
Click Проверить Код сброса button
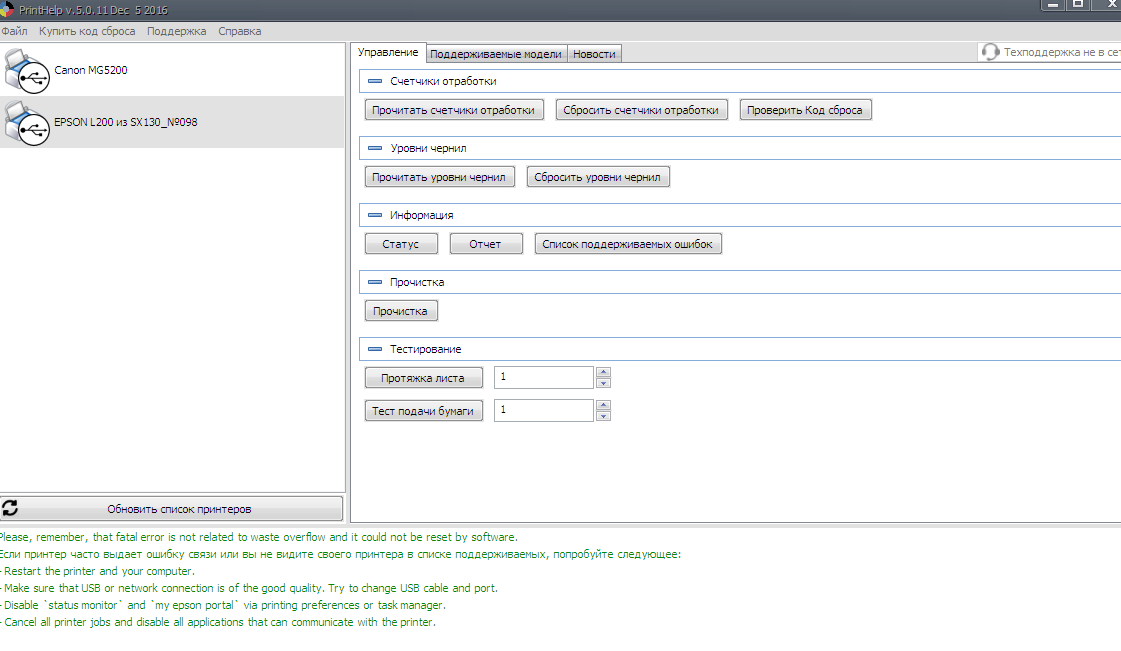pyautogui.click(x=805, y=110)
